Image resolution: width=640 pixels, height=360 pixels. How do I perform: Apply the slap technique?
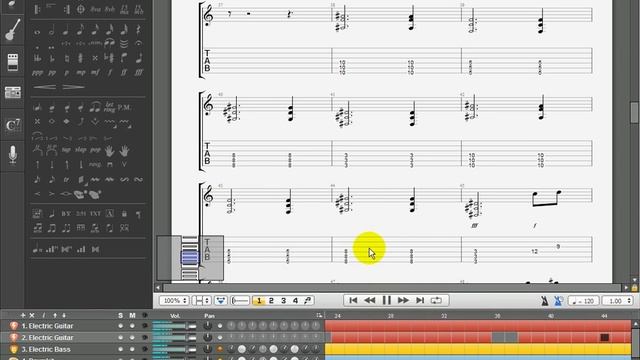coord(80,150)
